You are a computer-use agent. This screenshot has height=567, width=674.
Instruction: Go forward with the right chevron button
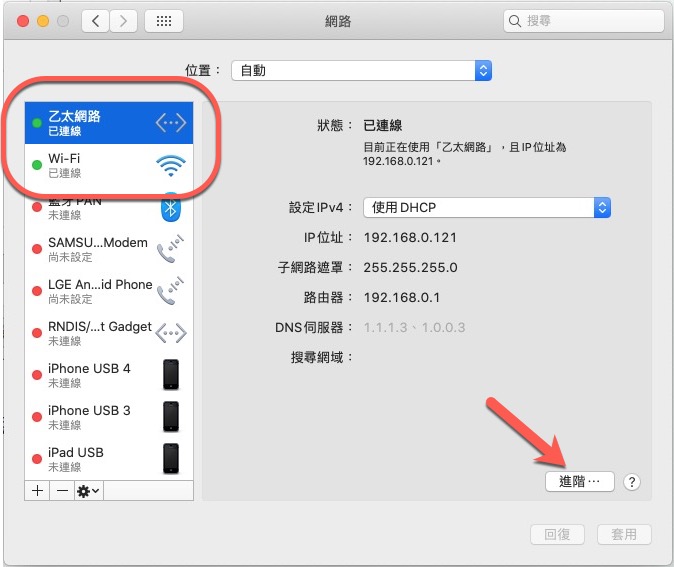(x=123, y=21)
